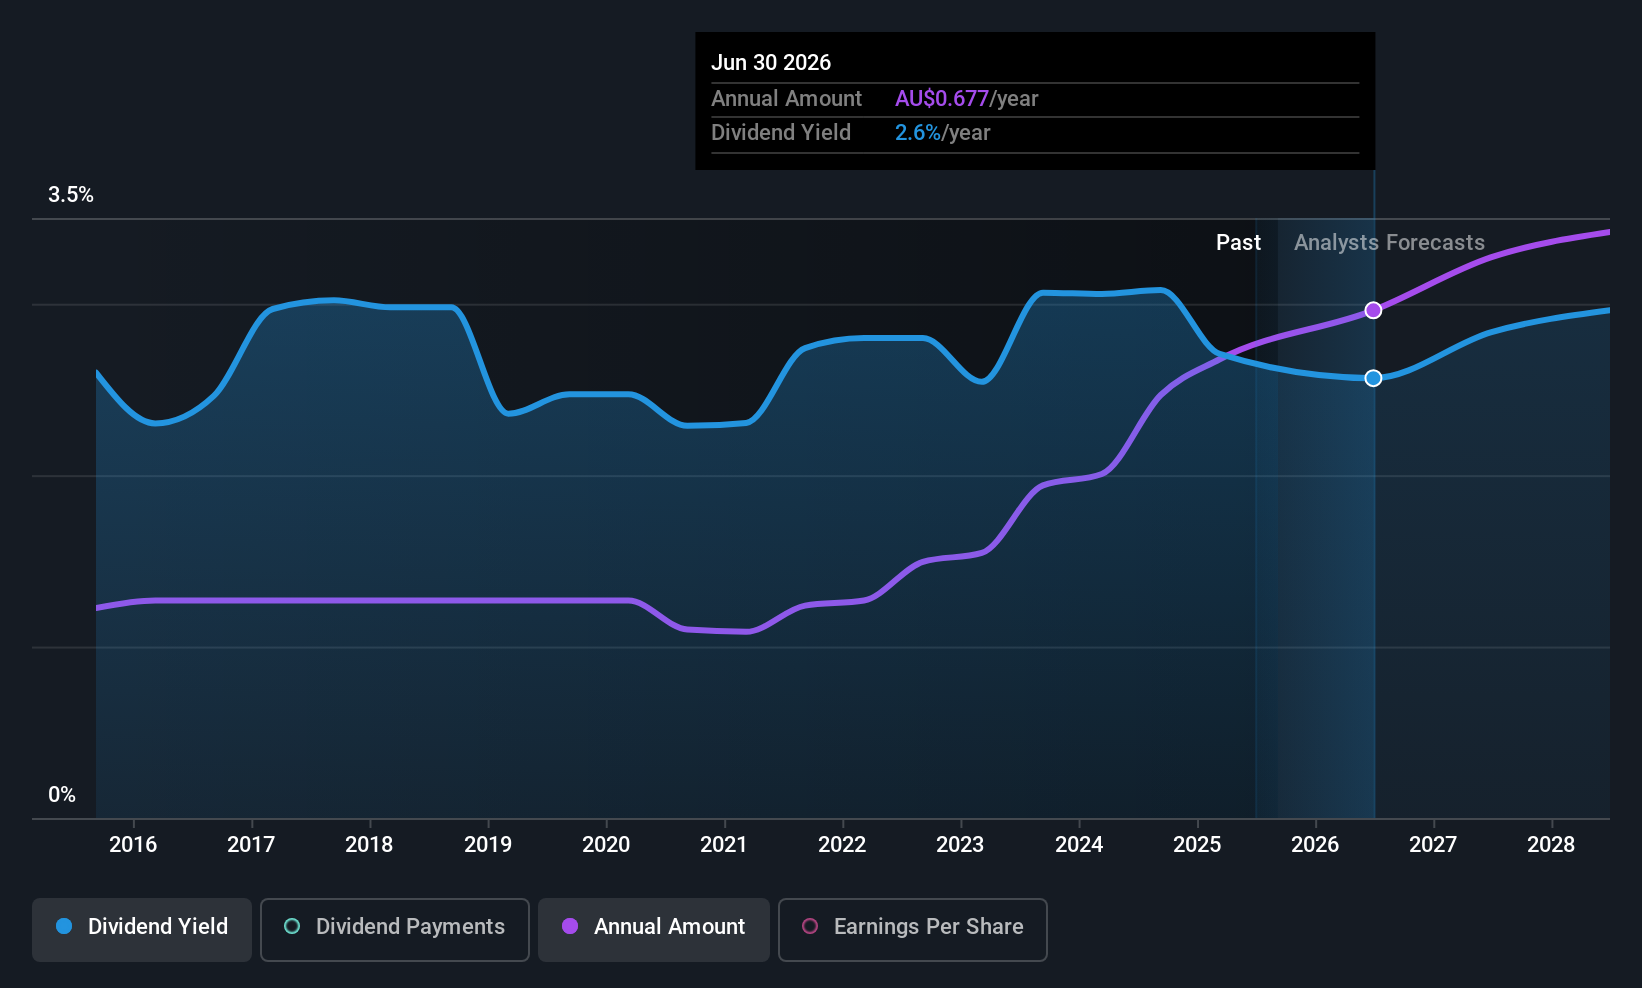This screenshot has width=1642, height=988.
Task: Click the 3.5% y-axis label
Action: [x=71, y=195]
